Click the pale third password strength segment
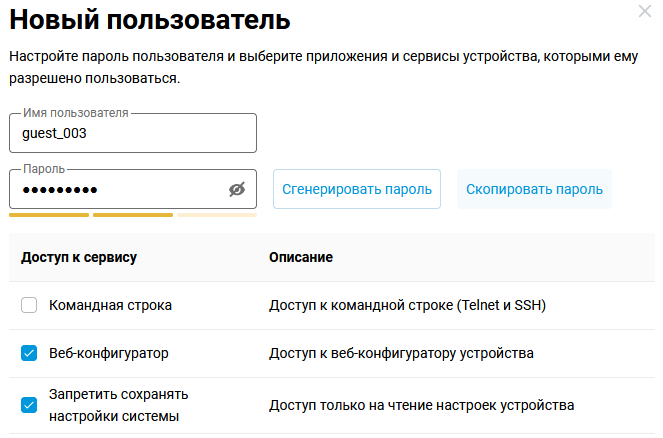 click(217, 214)
